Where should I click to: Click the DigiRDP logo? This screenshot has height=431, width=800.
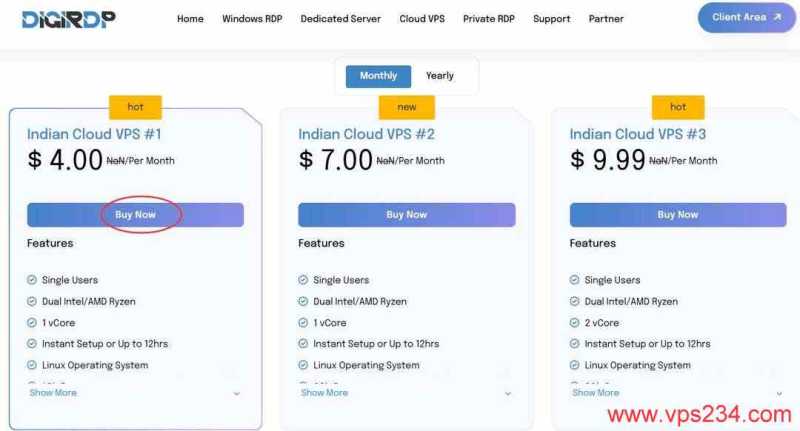click(68, 18)
